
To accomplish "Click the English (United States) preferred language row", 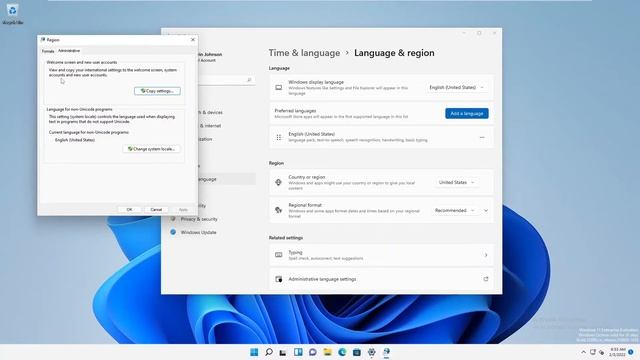I will pyautogui.click(x=381, y=137).
